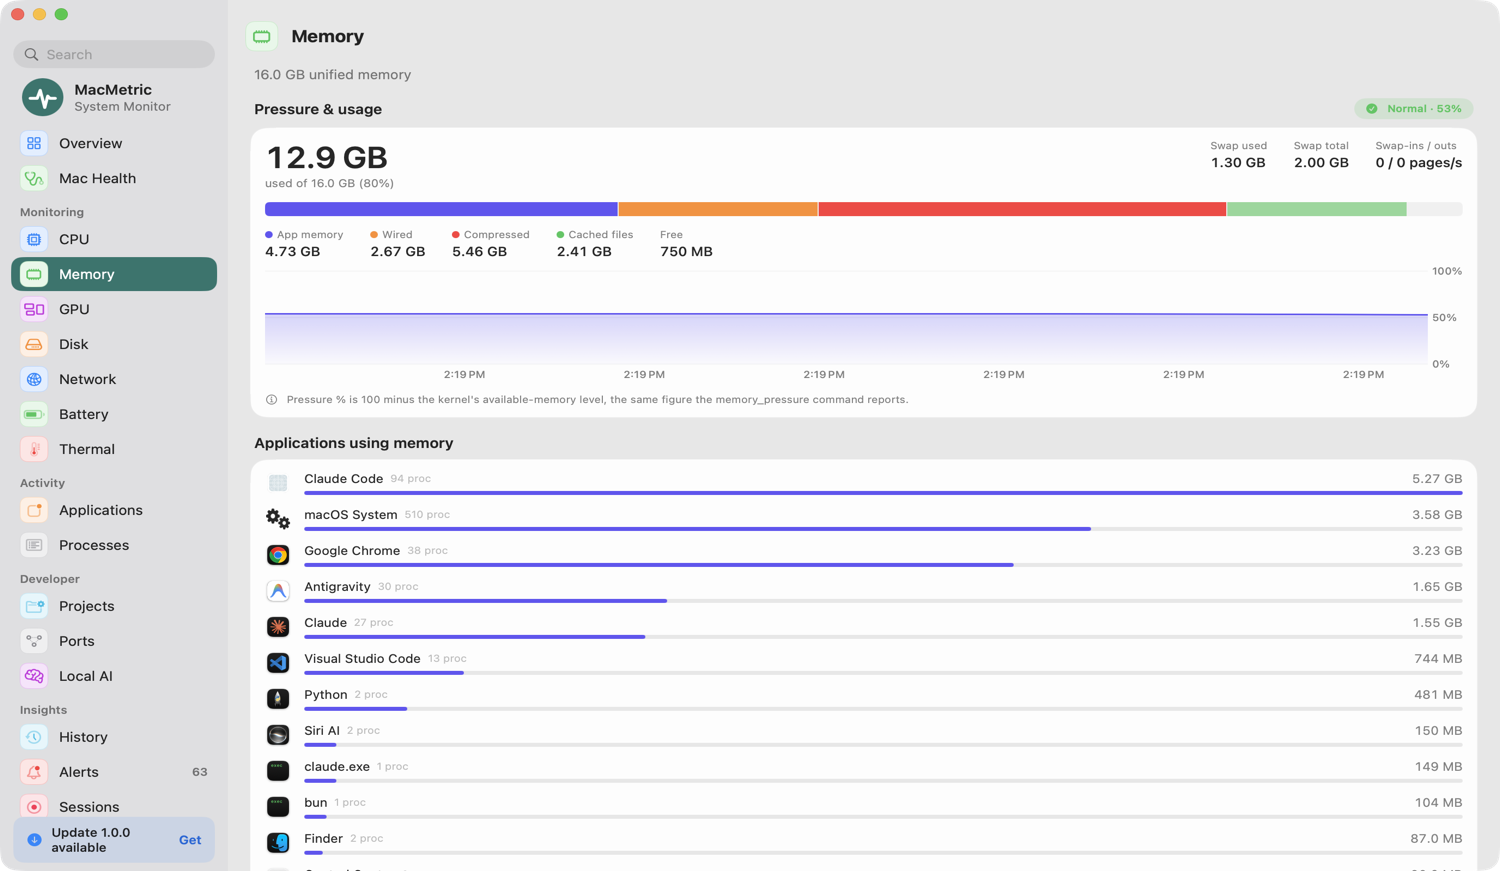Click the Alerts bell icon
This screenshot has width=1500, height=871.
coord(34,773)
